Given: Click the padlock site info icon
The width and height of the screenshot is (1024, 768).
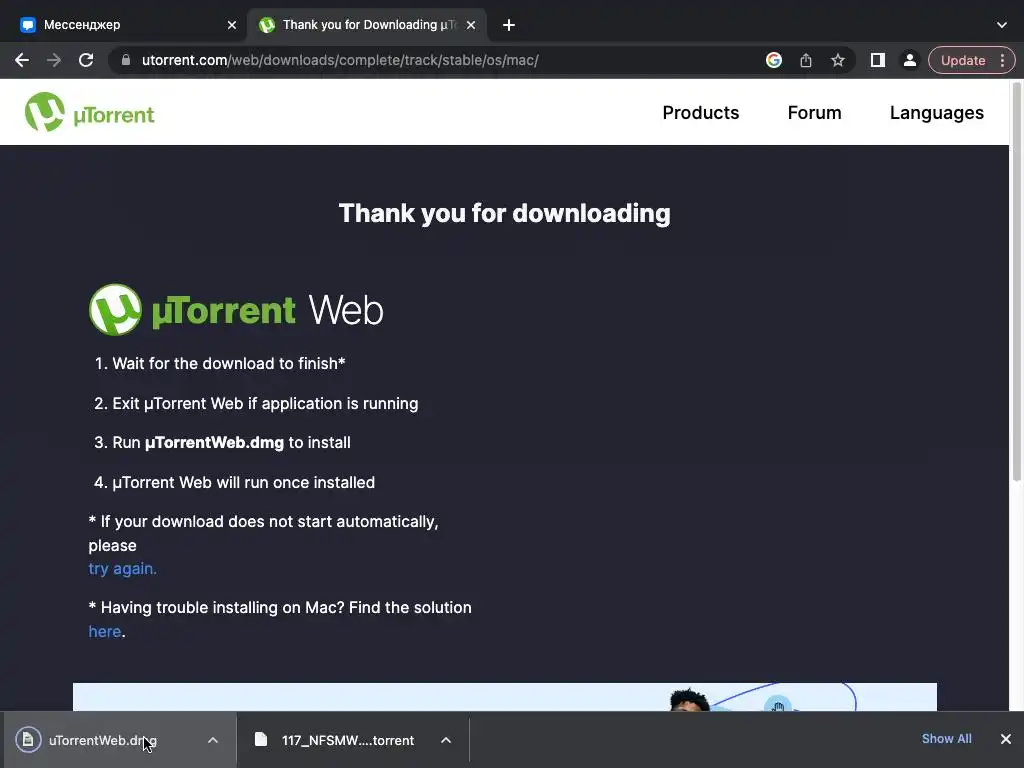Looking at the screenshot, I should click(x=126, y=60).
